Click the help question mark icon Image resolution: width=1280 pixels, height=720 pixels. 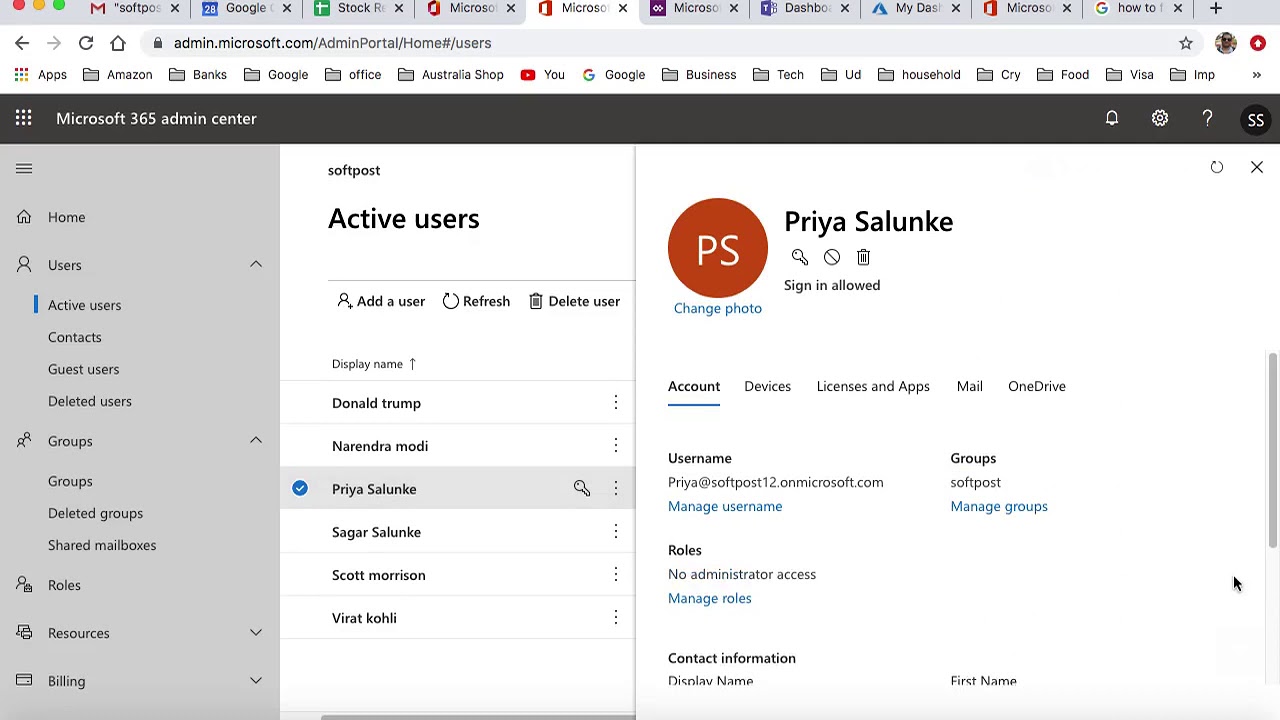tap(1208, 118)
